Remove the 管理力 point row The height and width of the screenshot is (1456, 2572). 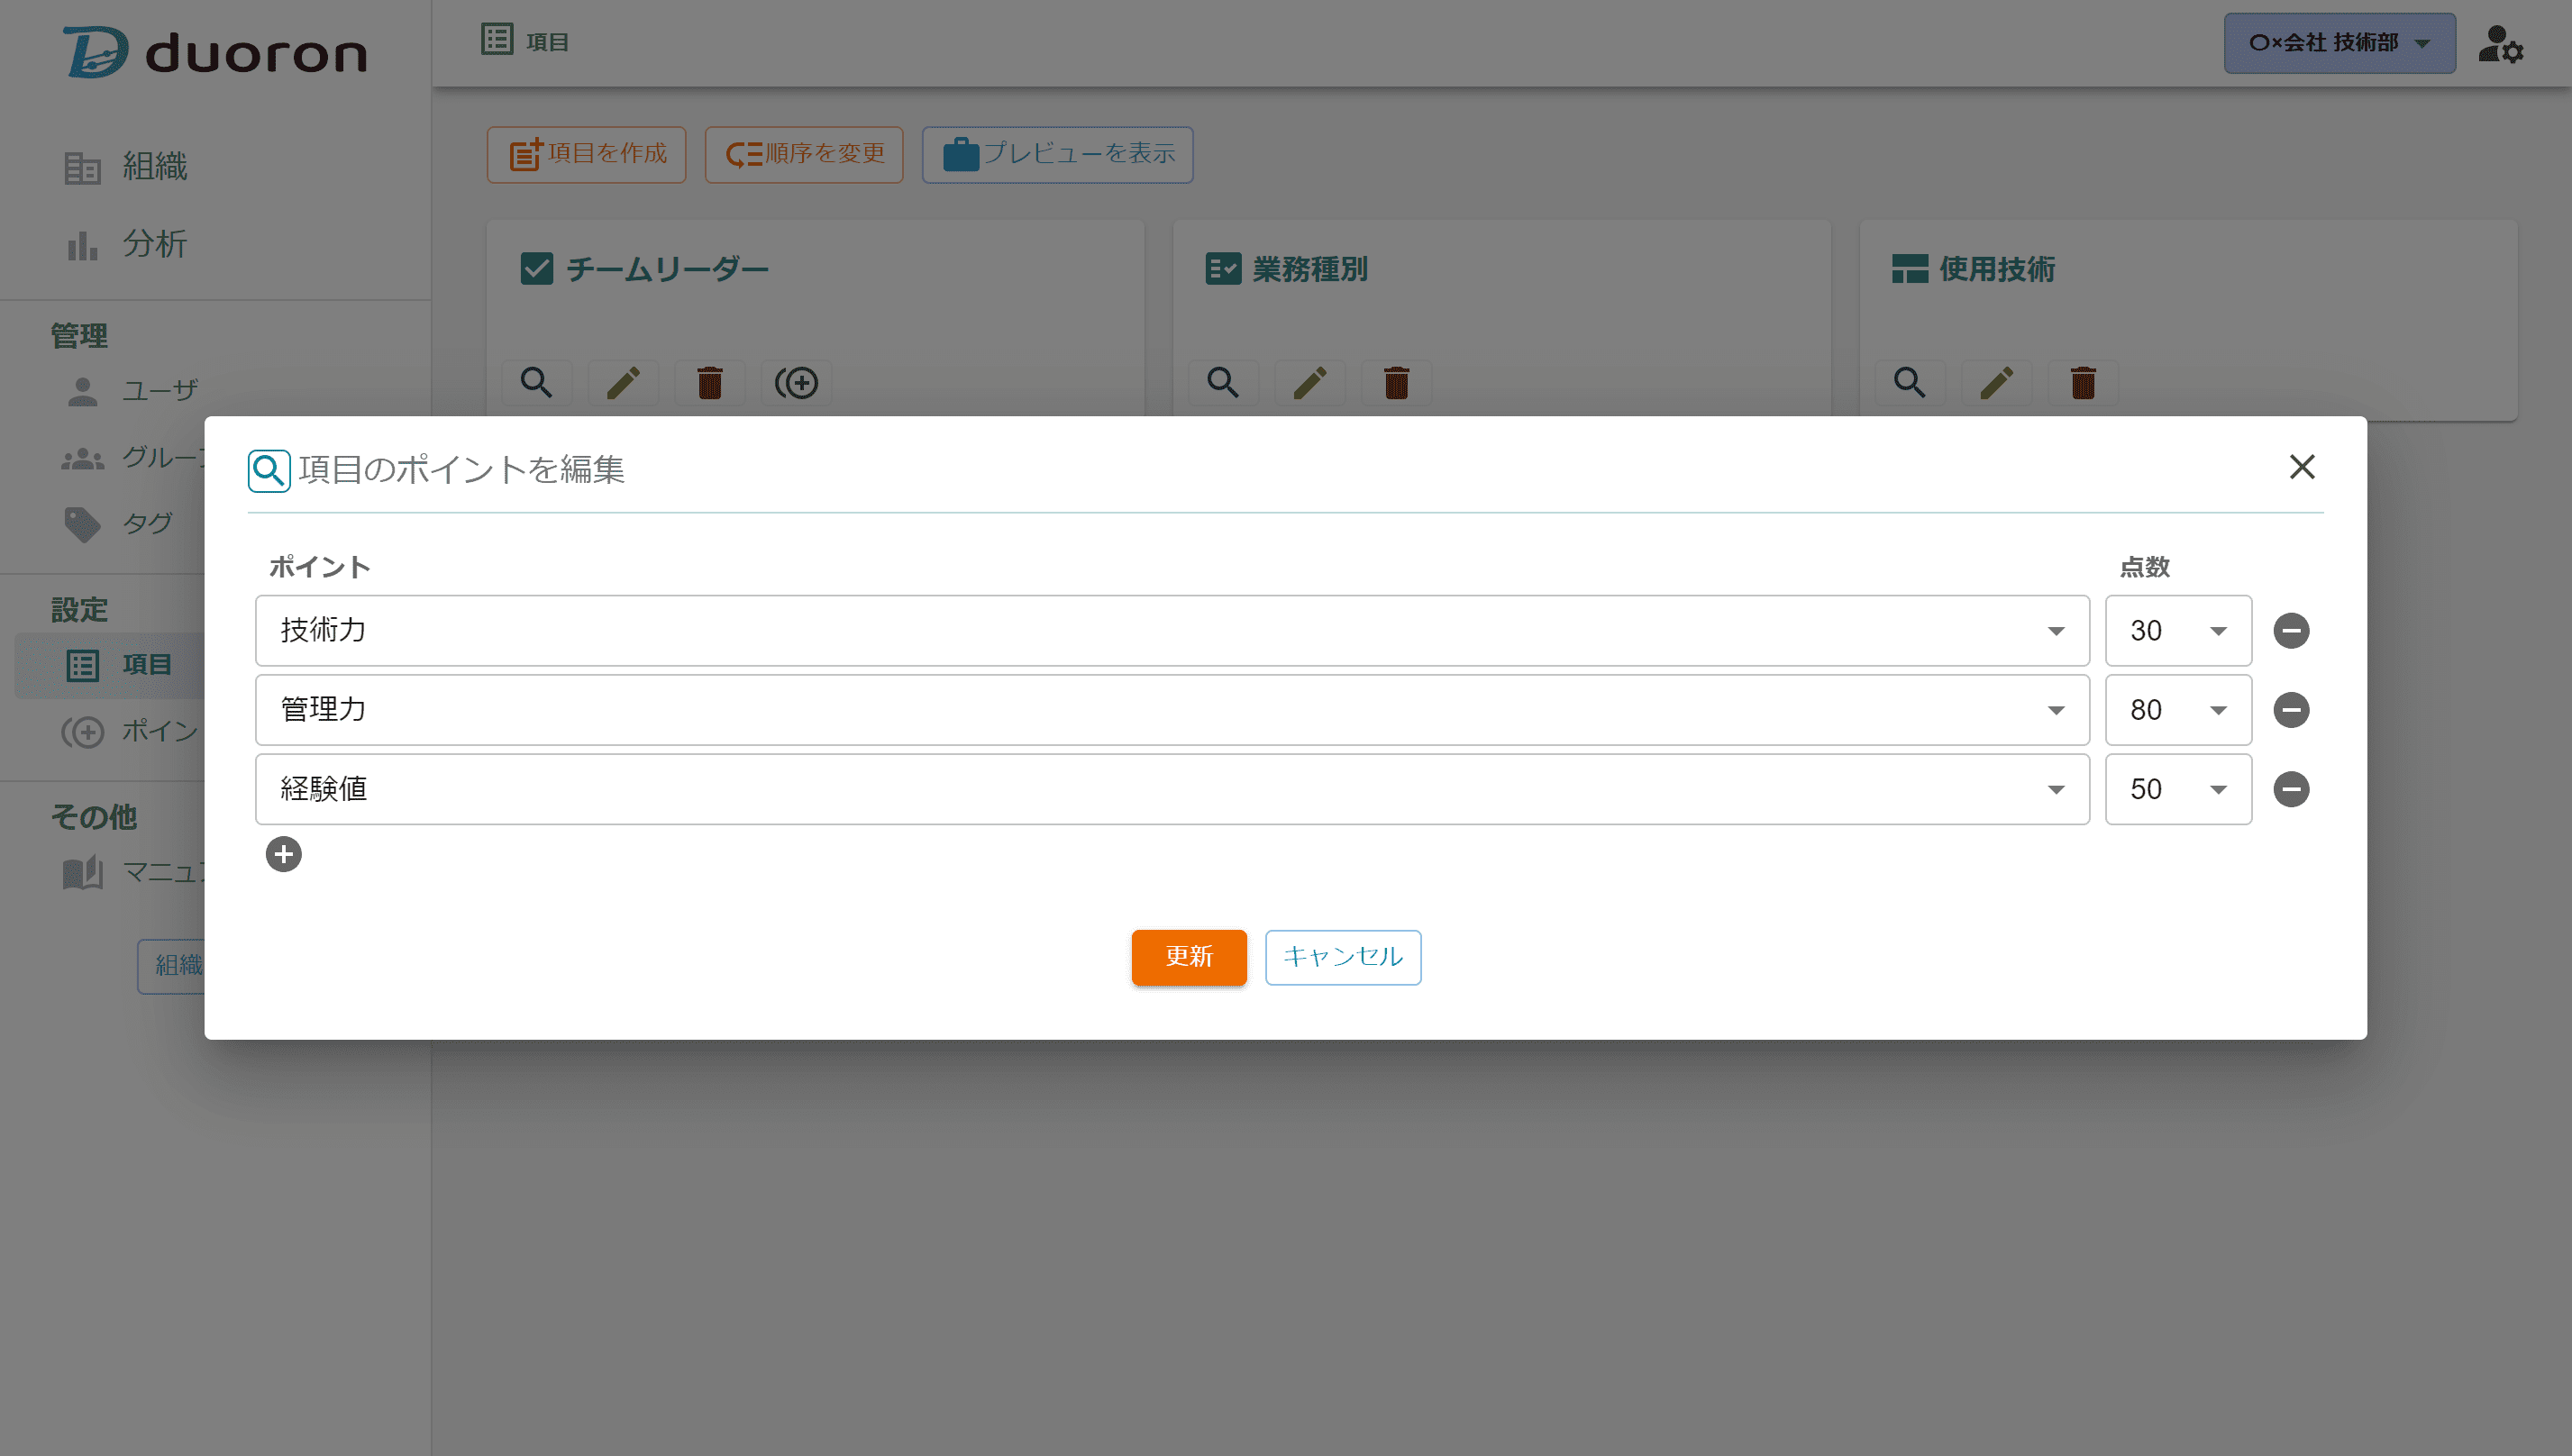point(2291,710)
